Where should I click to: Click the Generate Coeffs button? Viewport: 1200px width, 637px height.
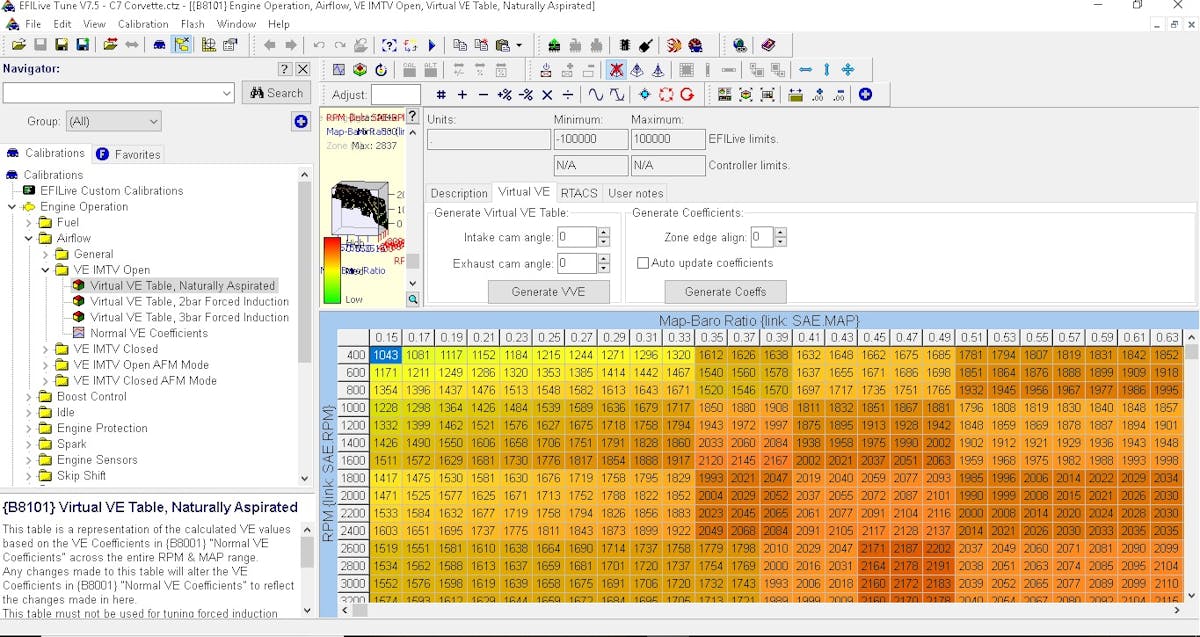[x=725, y=292]
